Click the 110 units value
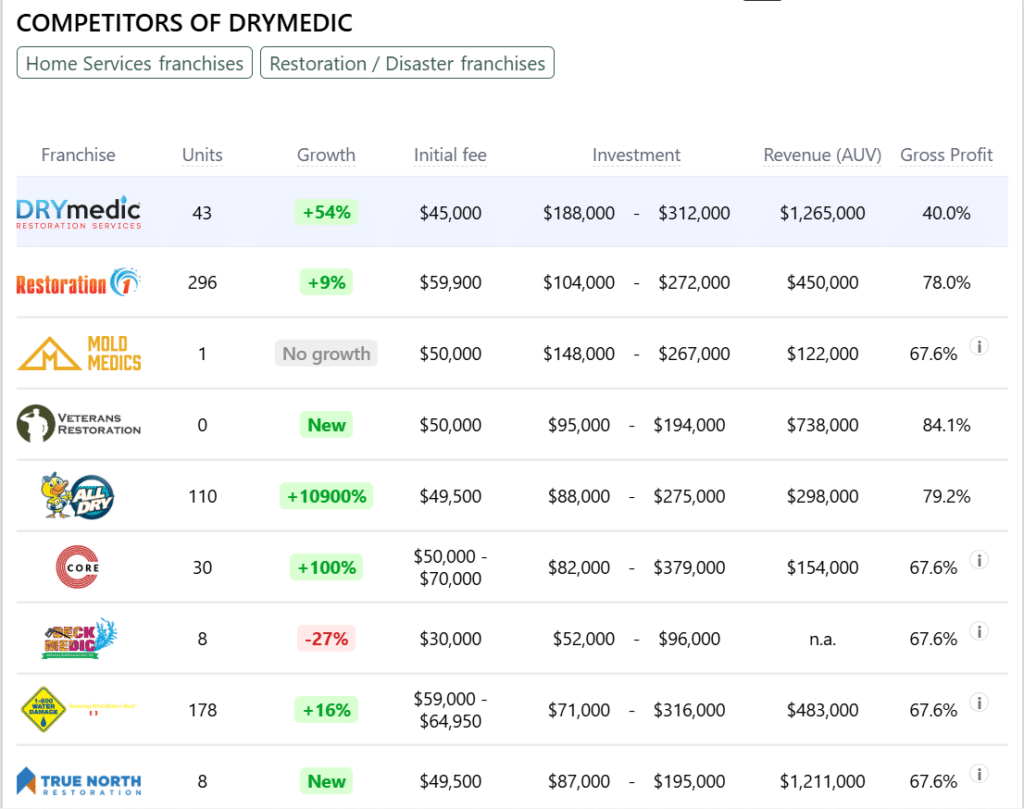The height and width of the screenshot is (809, 1024). [x=202, y=496]
